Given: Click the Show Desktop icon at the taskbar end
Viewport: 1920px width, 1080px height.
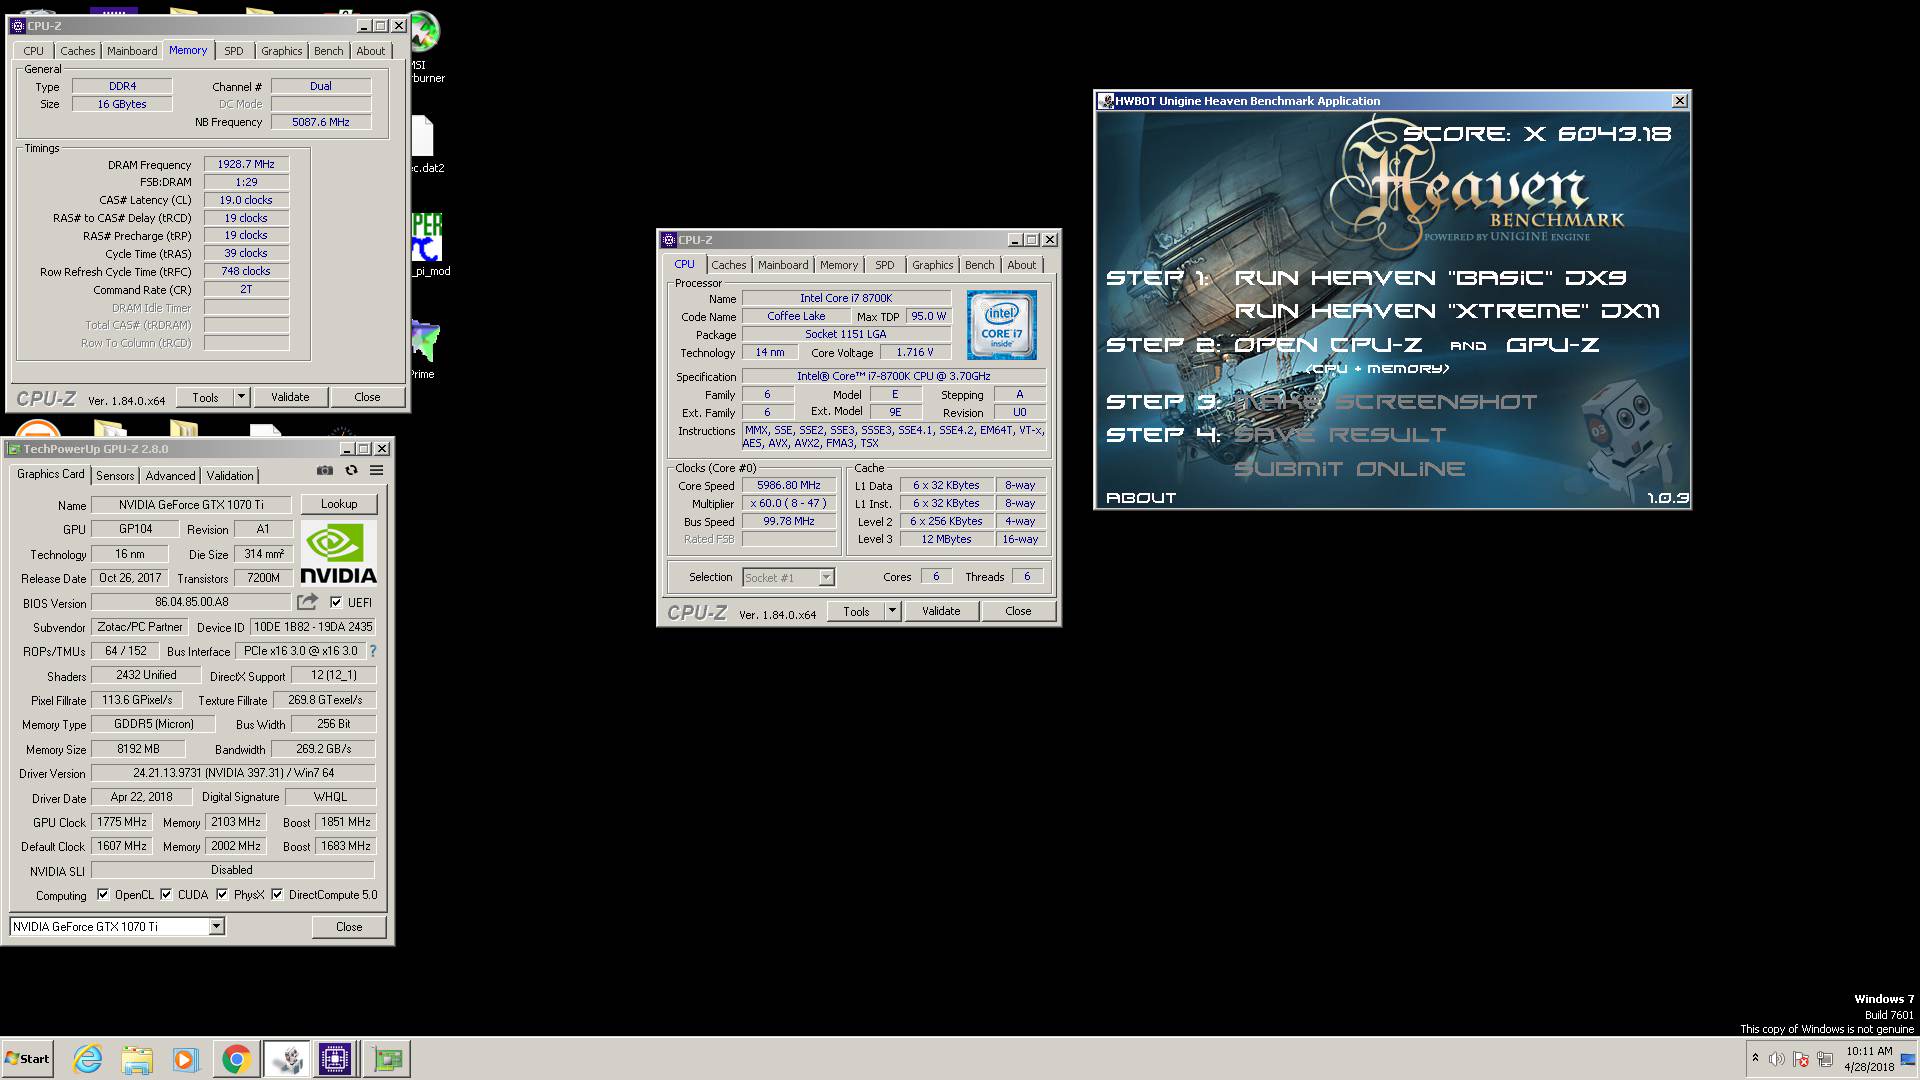Looking at the screenshot, I should click(1909, 1059).
